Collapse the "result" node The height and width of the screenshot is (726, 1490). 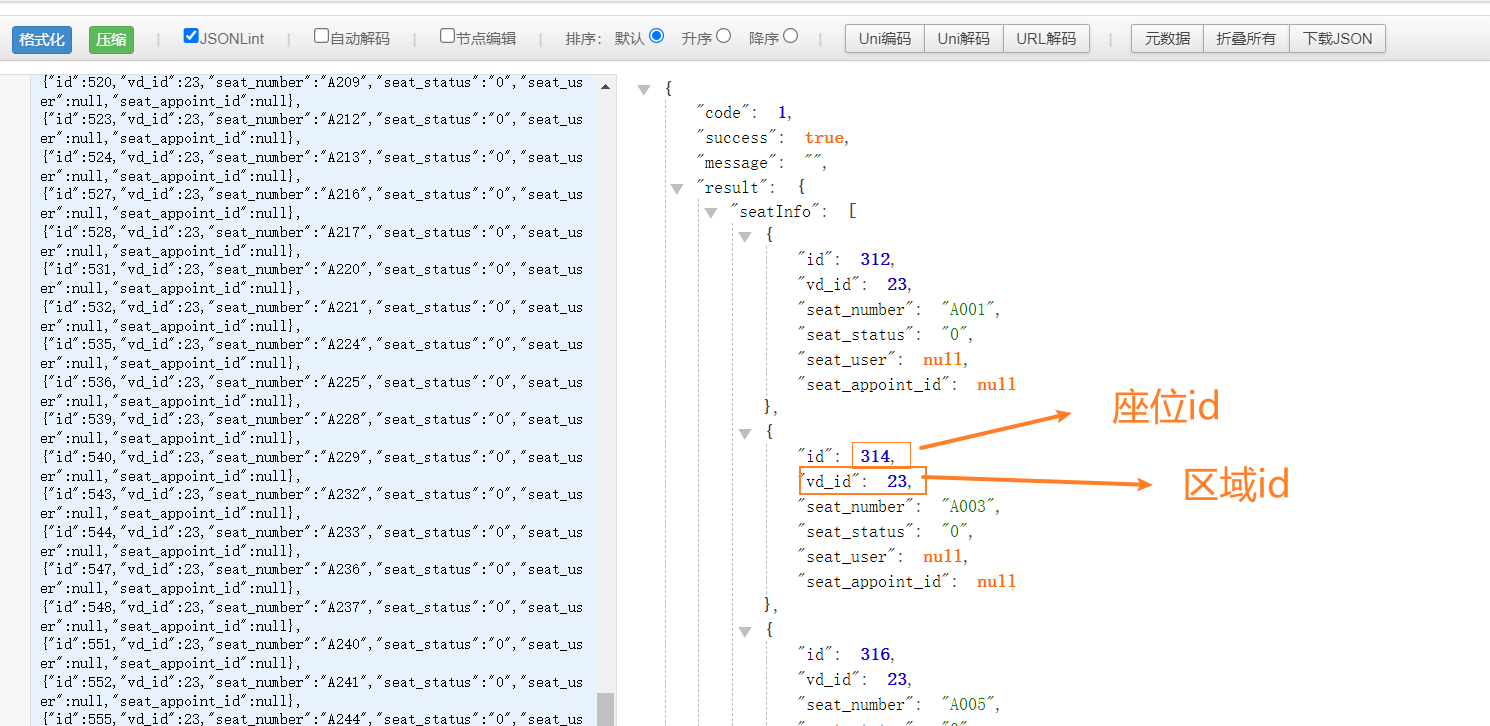(x=677, y=188)
